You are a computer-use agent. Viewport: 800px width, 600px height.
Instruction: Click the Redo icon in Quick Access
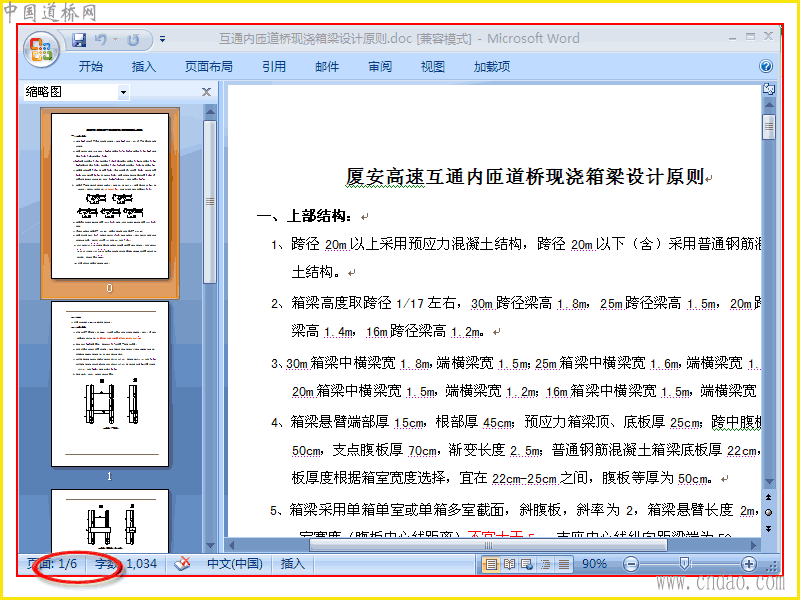(x=133, y=39)
